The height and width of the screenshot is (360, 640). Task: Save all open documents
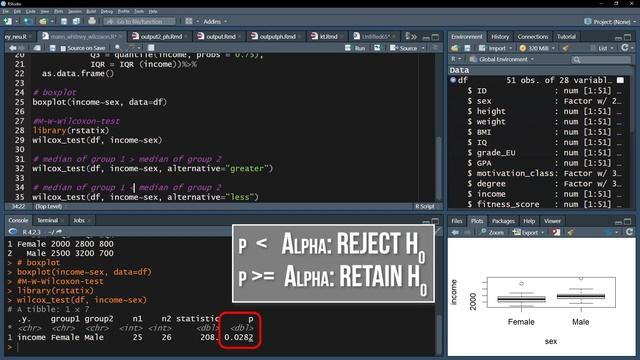click(76, 21)
